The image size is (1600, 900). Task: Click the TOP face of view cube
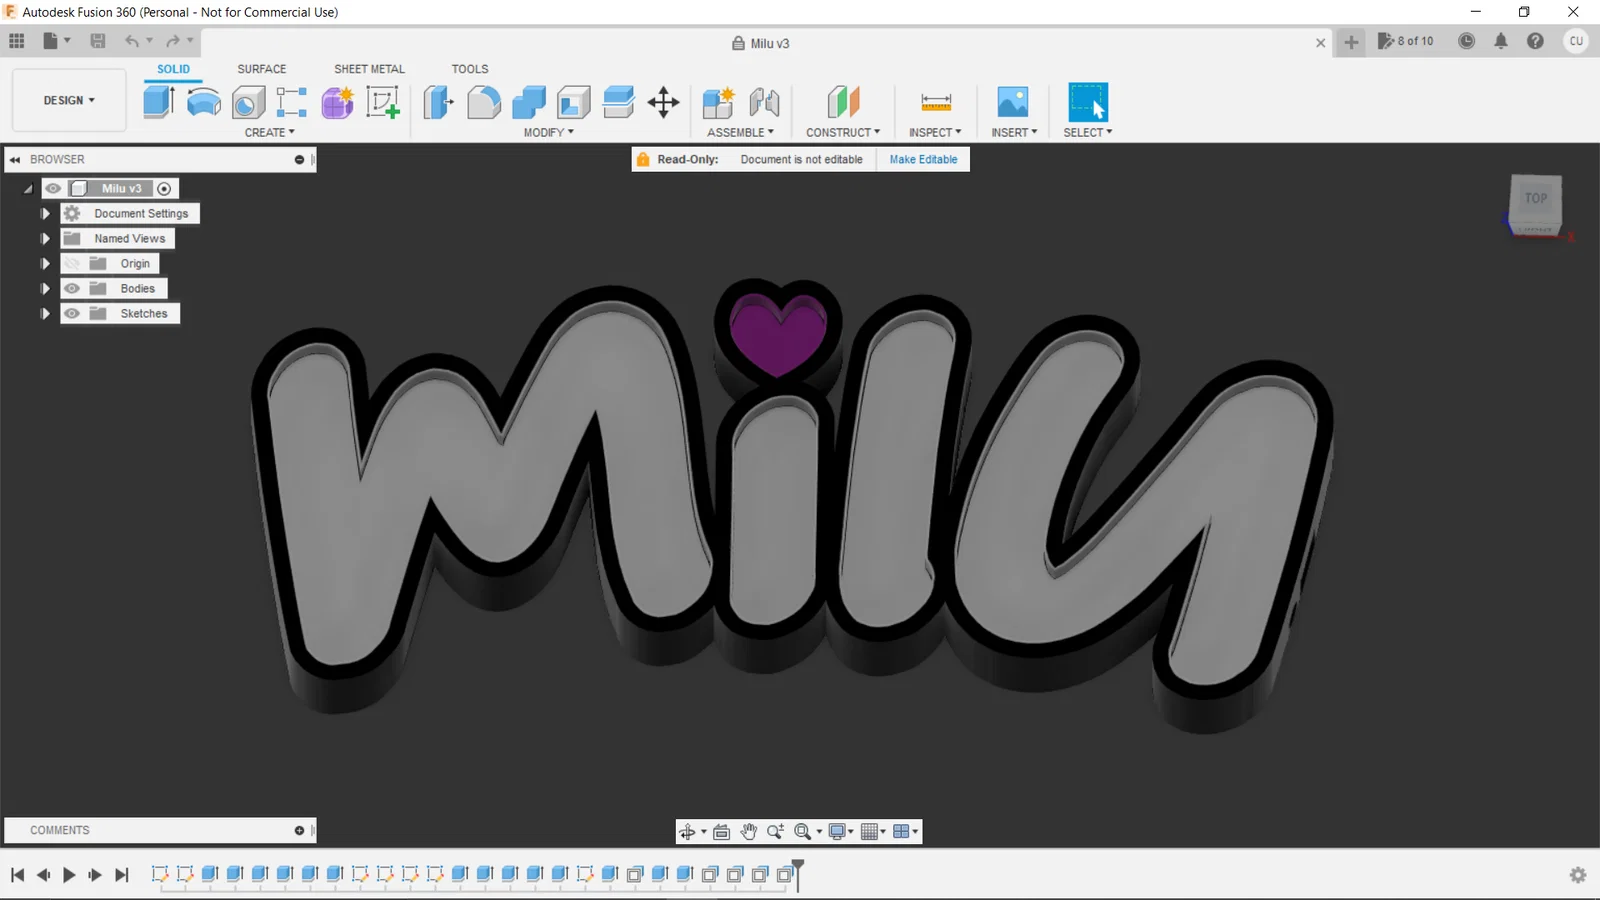tap(1536, 198)
